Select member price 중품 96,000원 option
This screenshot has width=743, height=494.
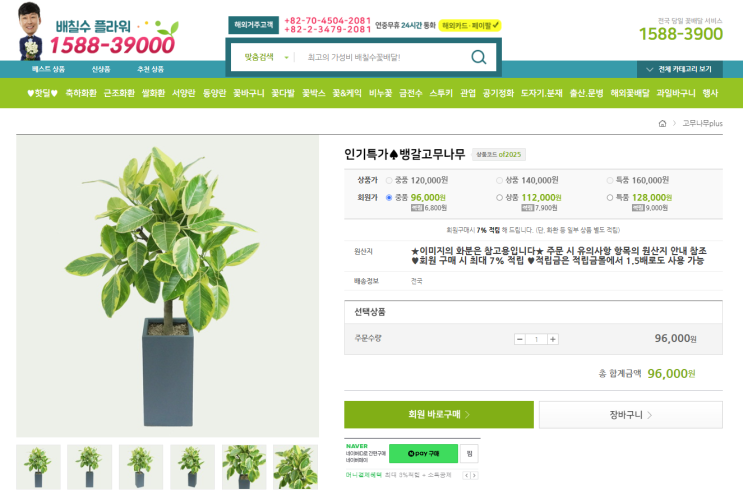click(x=389, y=198)
